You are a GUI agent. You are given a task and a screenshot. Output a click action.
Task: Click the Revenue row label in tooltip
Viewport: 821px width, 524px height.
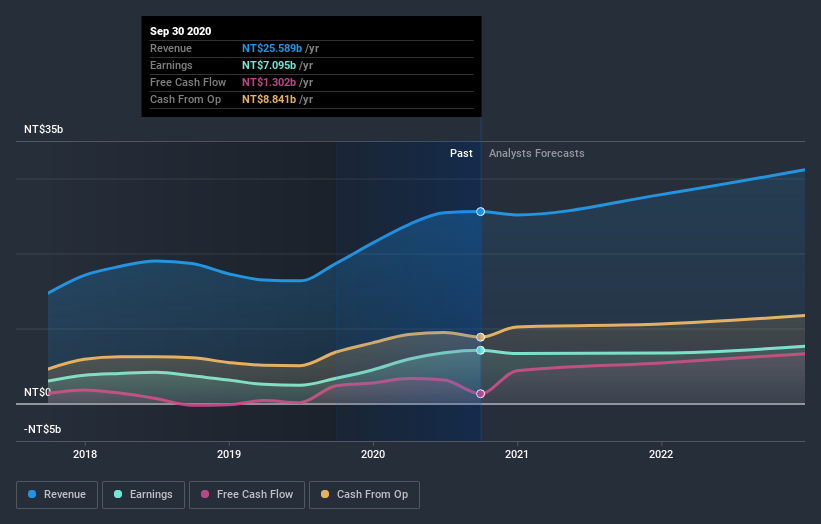171,48
